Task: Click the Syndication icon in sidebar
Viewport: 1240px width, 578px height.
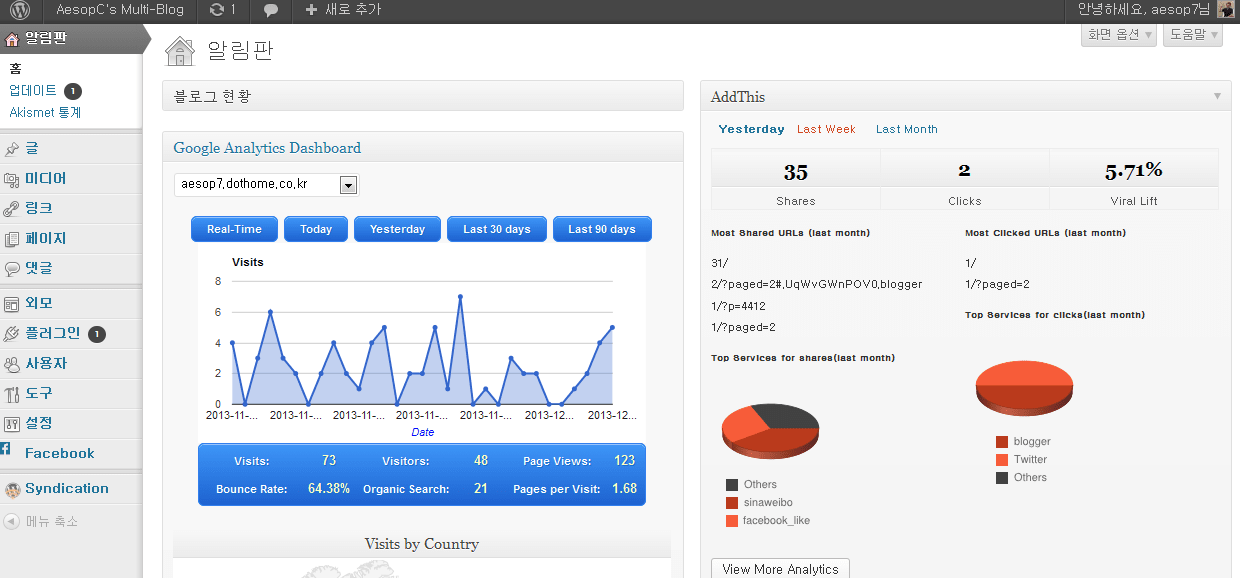Action: [x=12, y=489]
